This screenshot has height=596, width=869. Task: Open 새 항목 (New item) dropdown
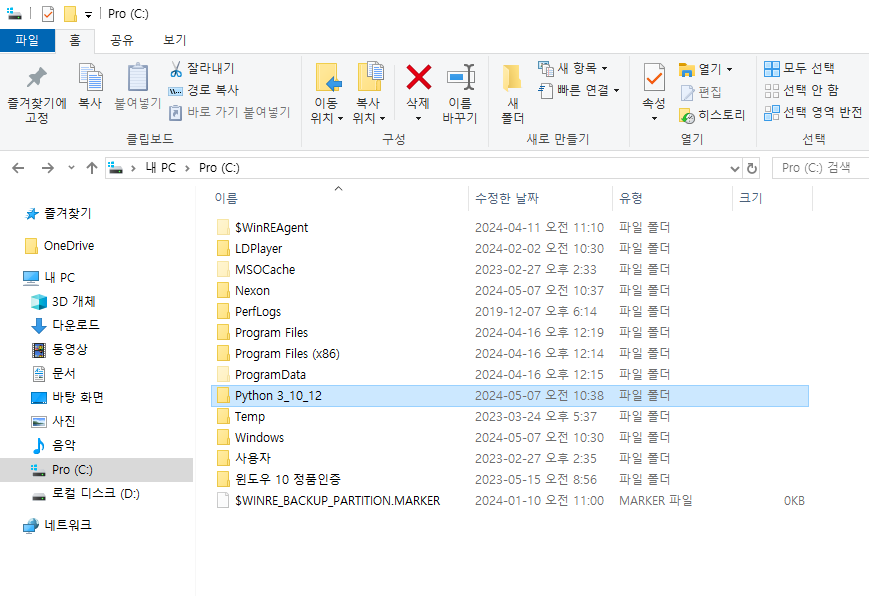tap(573, 69)
